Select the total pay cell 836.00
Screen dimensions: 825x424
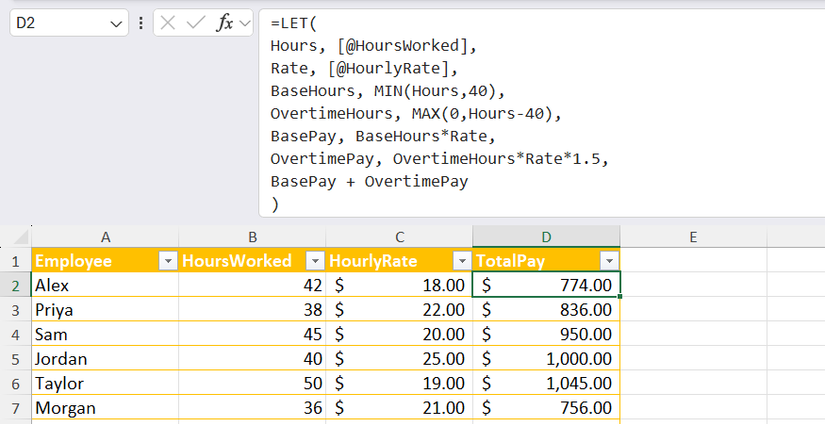(546, 309)
